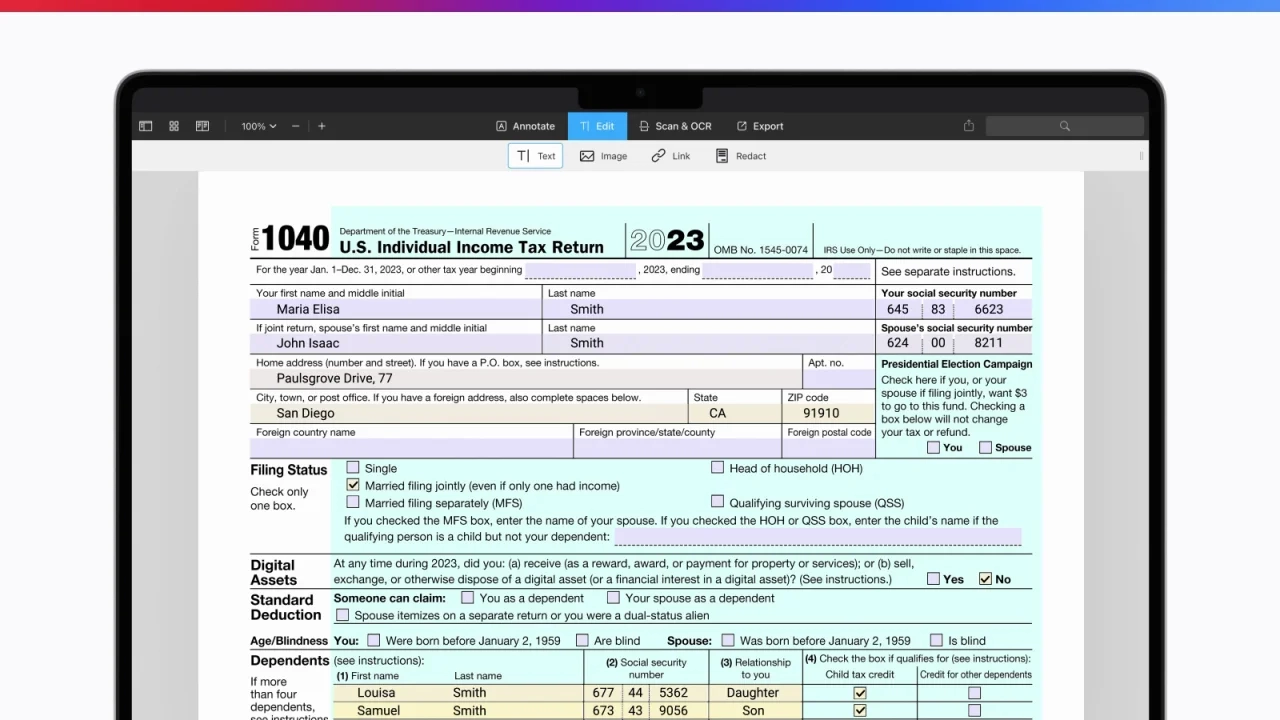Open the Export tab
Viewport: 1280px width, 720px height.
coord(760,126)
